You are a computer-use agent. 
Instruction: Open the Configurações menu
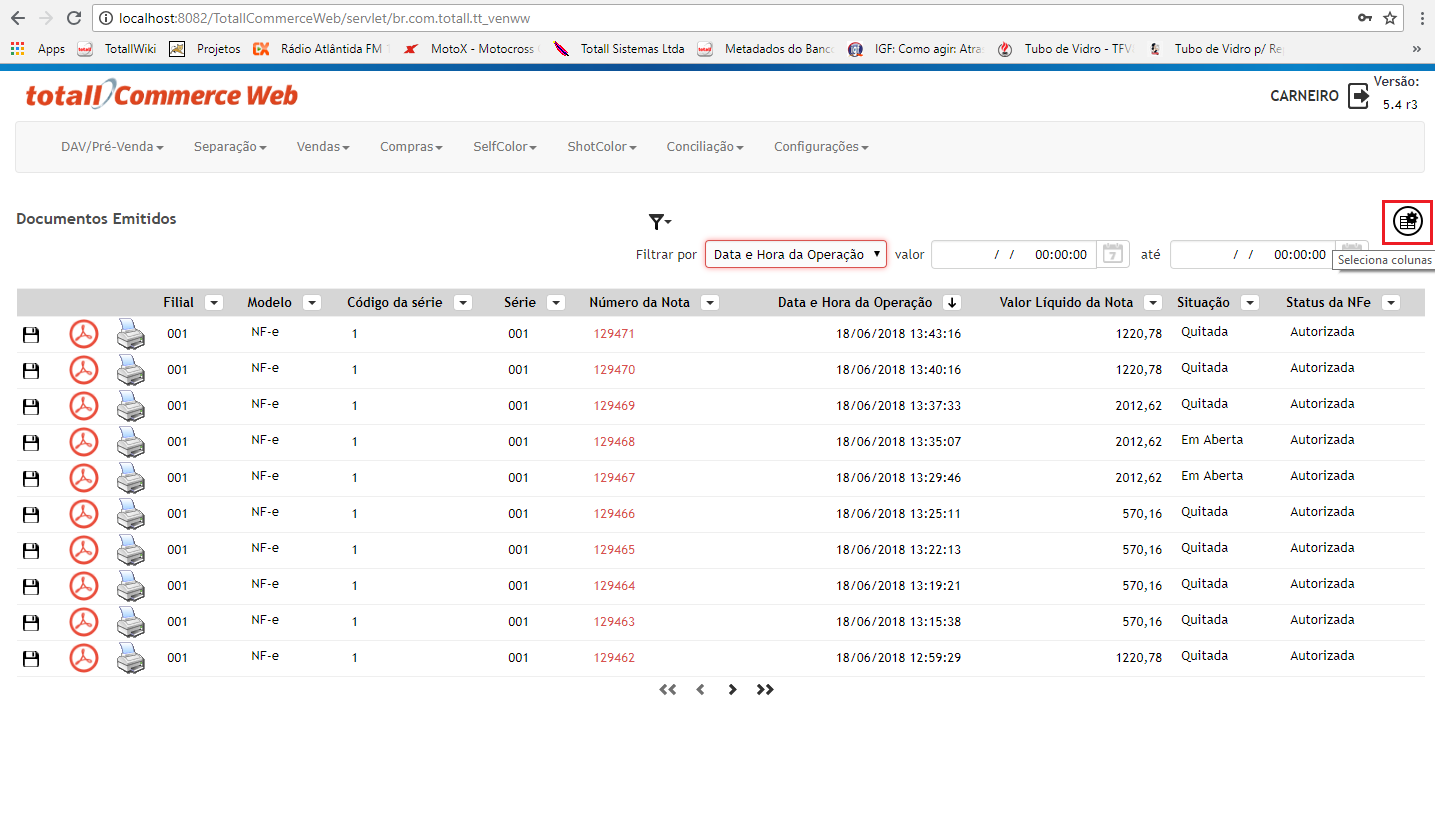click(821, 147)
